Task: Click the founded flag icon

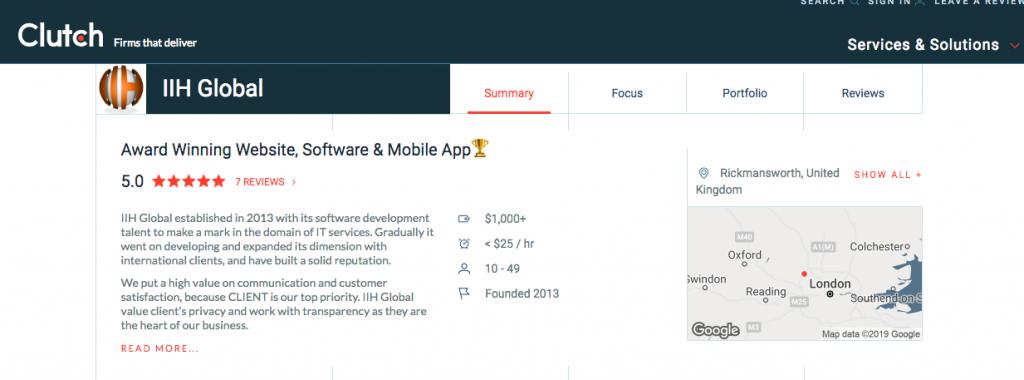Action: (464, 294)
